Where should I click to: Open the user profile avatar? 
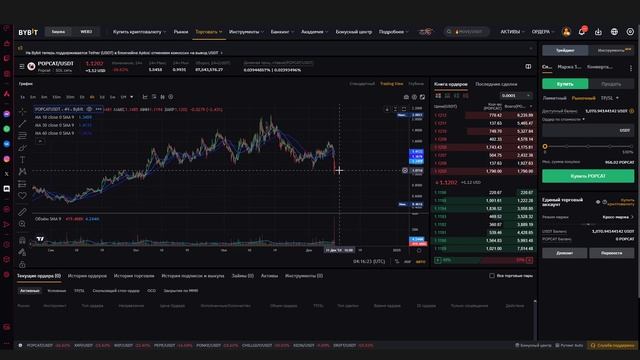point(566,31)
